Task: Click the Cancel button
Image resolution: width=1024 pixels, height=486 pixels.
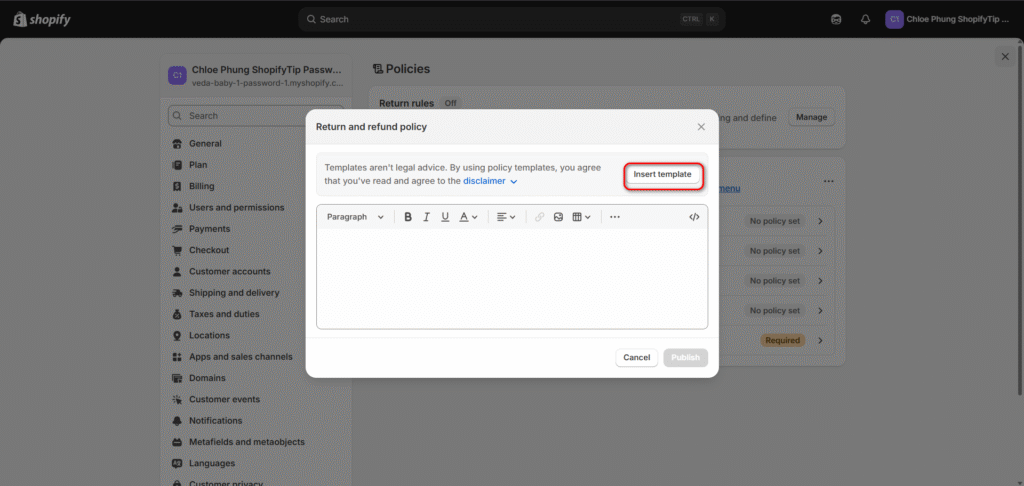Action: [x=637, y=358]
